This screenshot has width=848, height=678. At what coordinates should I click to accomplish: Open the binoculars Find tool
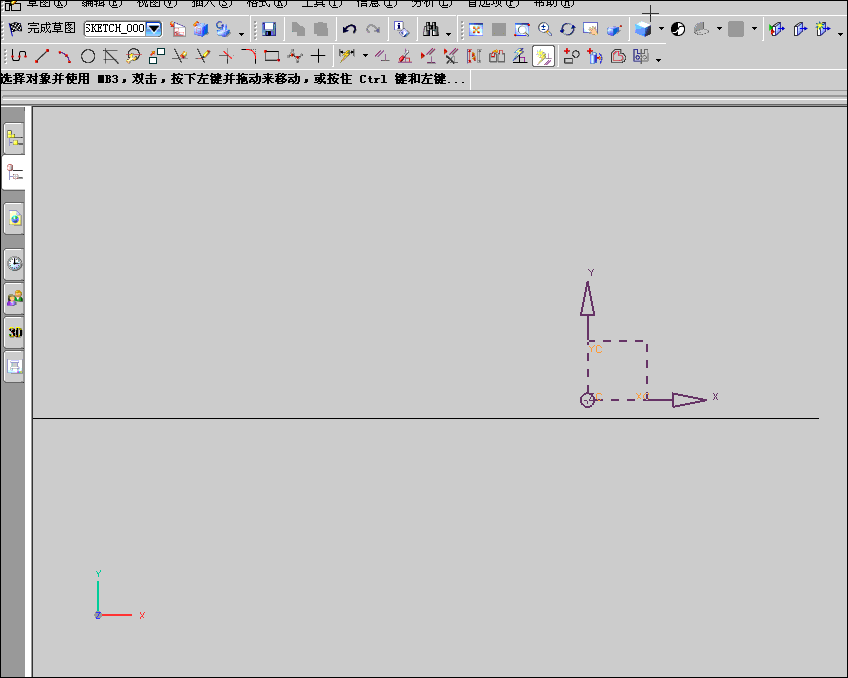click(x=430, y=29)
